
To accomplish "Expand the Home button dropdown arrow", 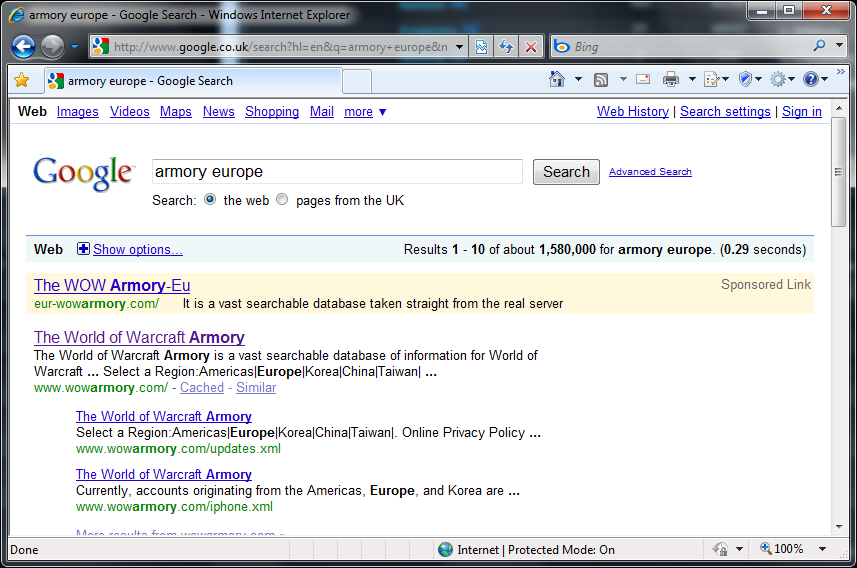I will [x=578, y=79].
